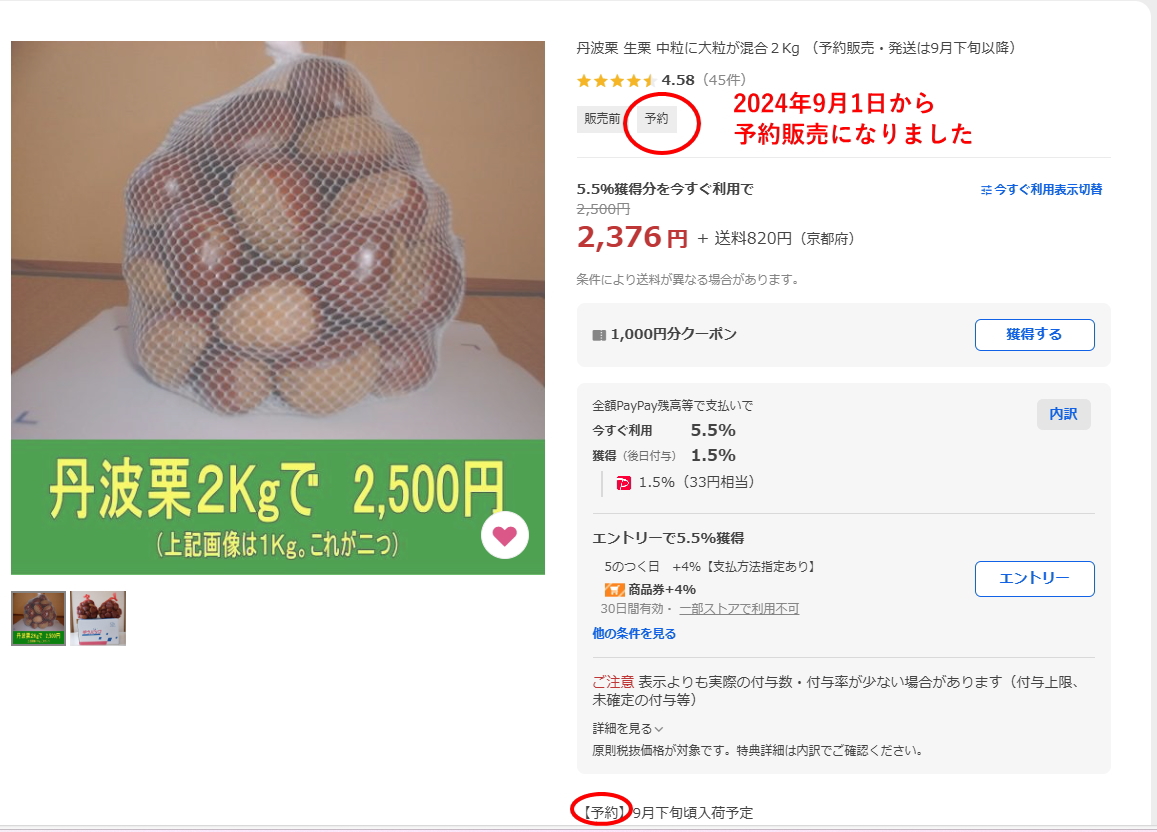This screenshot has height=832, width=1157.
Task: Click the red PayPay logo icon
Action: (624, 483)
